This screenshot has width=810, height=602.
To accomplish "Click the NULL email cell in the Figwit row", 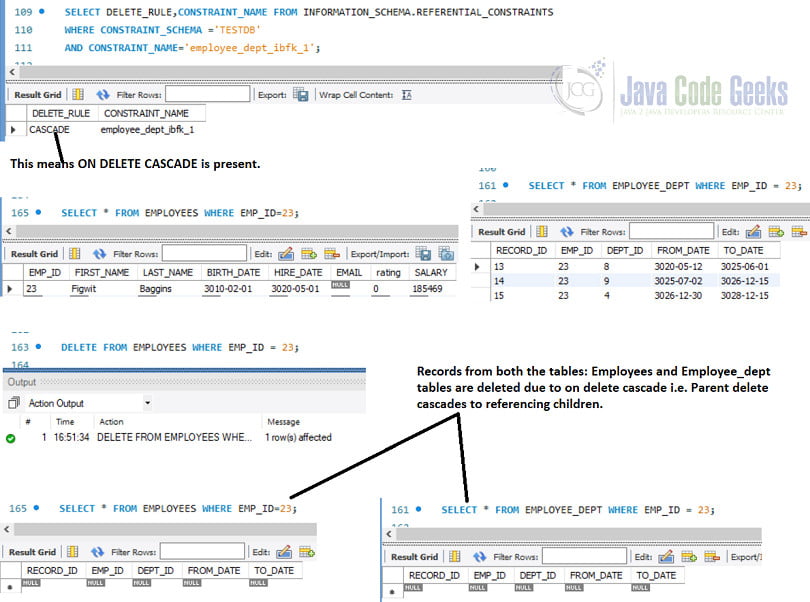I will (x=340, y=285).
